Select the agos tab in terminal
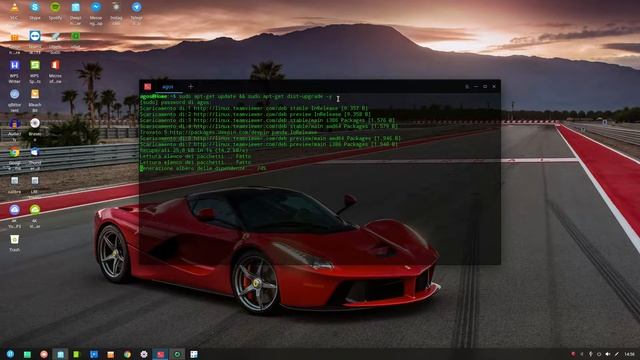 point(168,87)
